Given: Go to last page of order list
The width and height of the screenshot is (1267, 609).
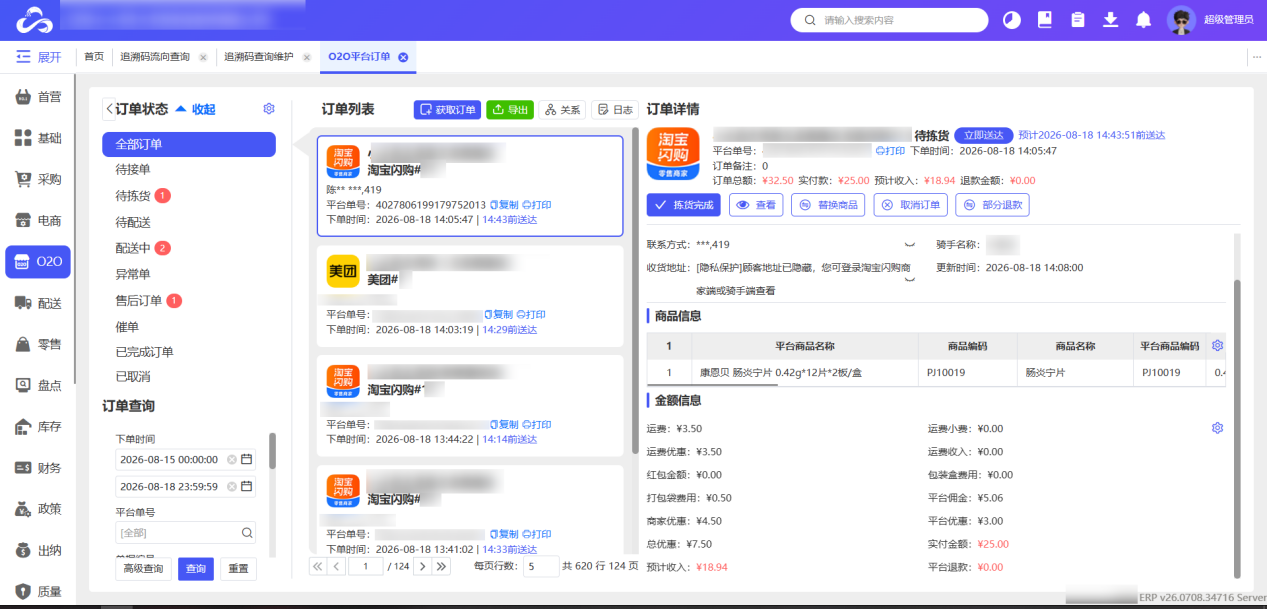Looking at the screenshot, I should [441, 566].
